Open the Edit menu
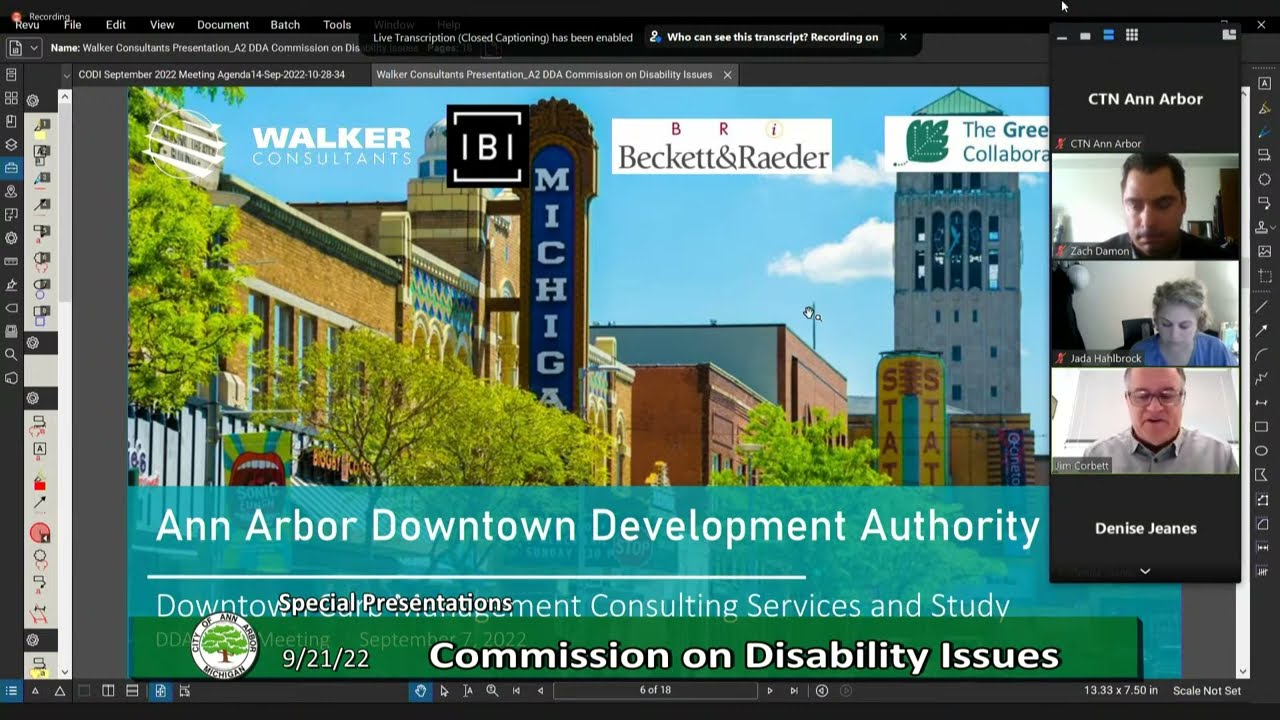Image resolution: width=1280 pixels, height=720 pixels. click(116, 24)
